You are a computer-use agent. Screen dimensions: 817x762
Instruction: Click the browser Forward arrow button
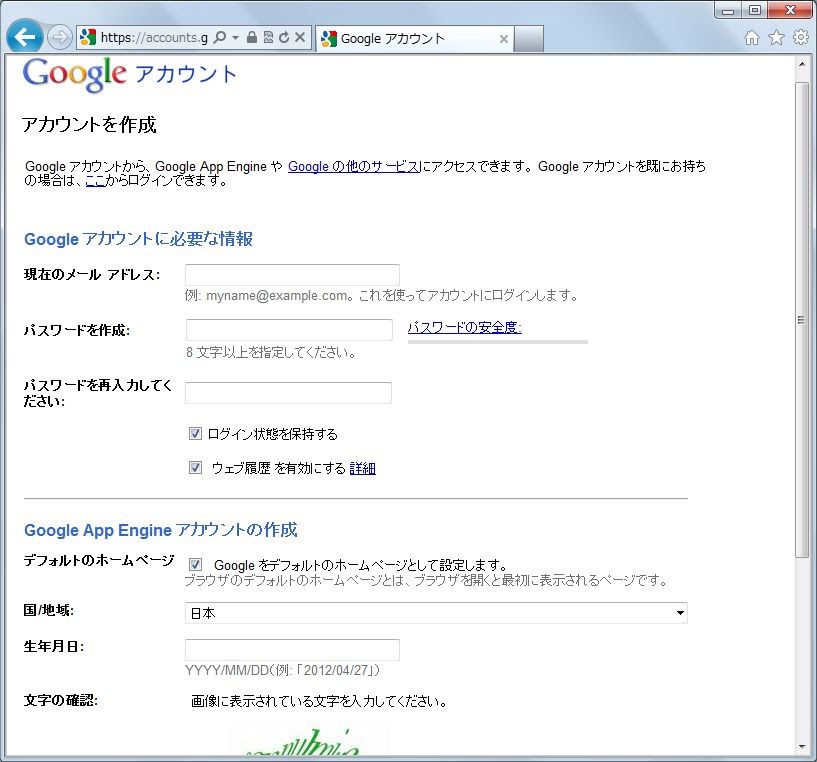point(59,38)
